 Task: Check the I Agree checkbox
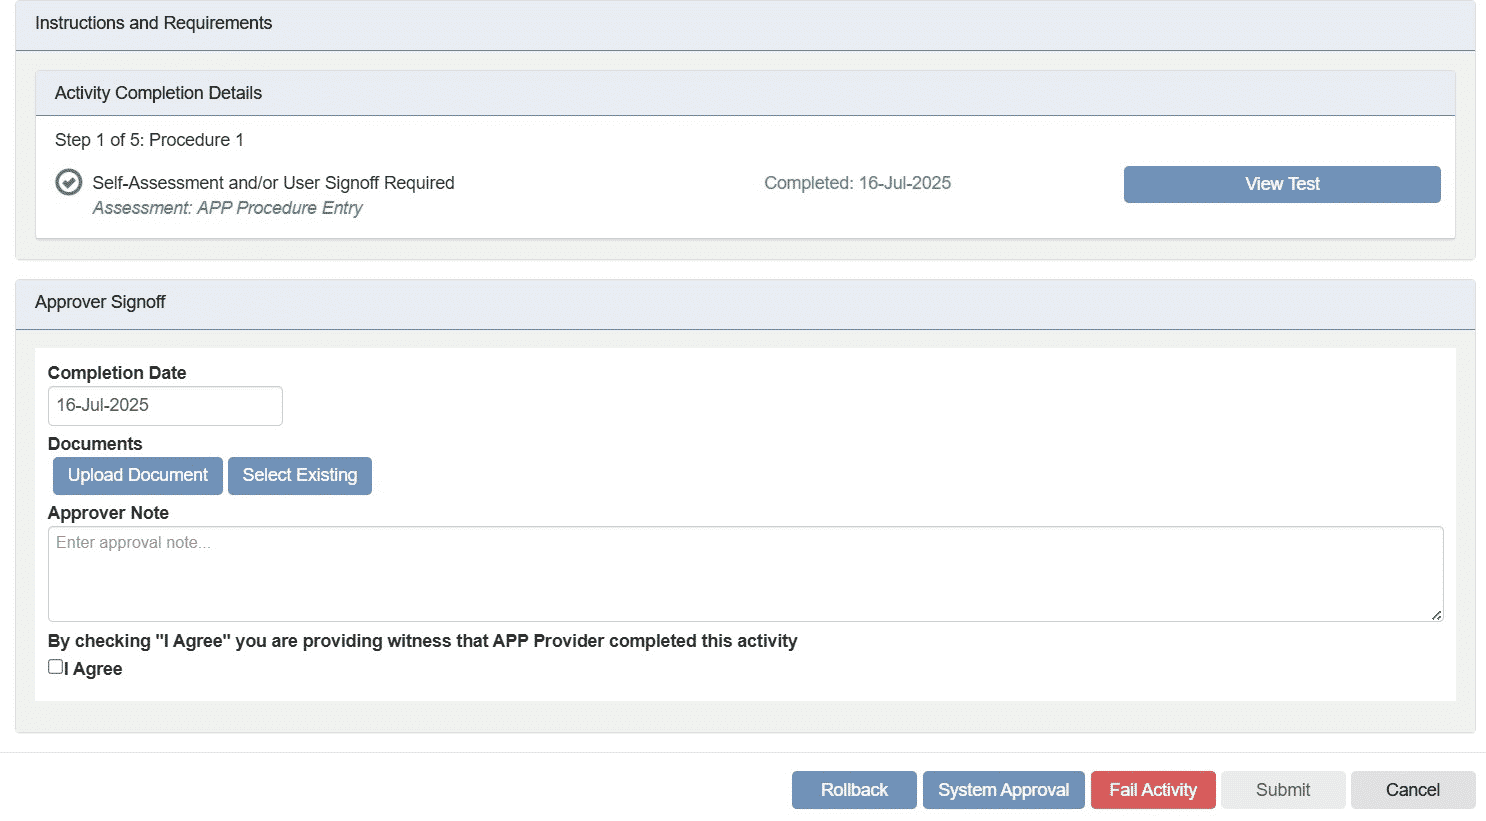click(56, 667)
